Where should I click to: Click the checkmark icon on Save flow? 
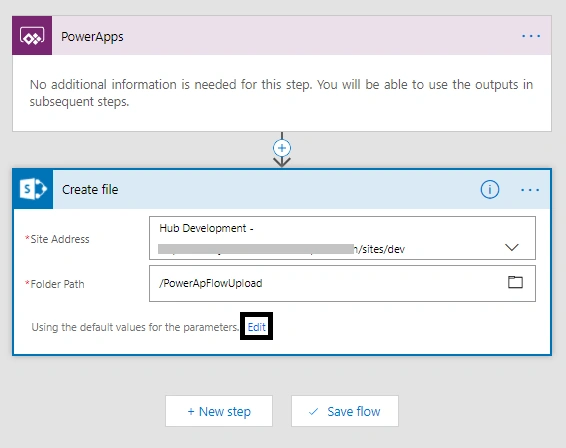(x=314, y=411)
